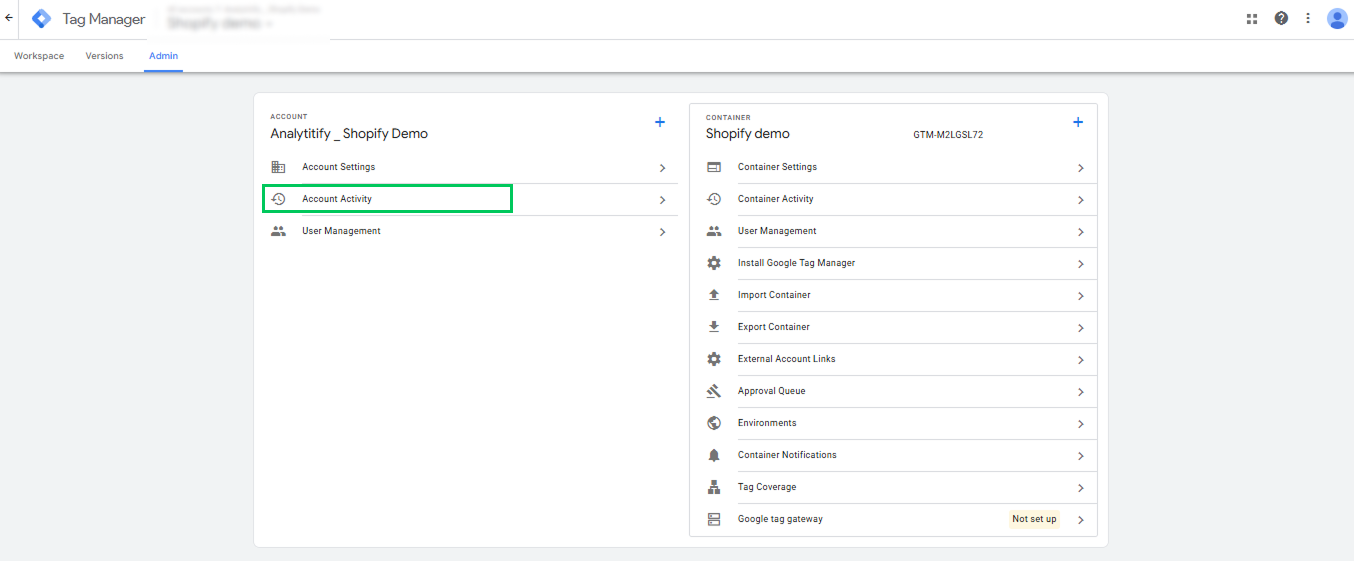Open the Google apps grid icon
Viewport: 1354px width, 561px height.
1251,18
